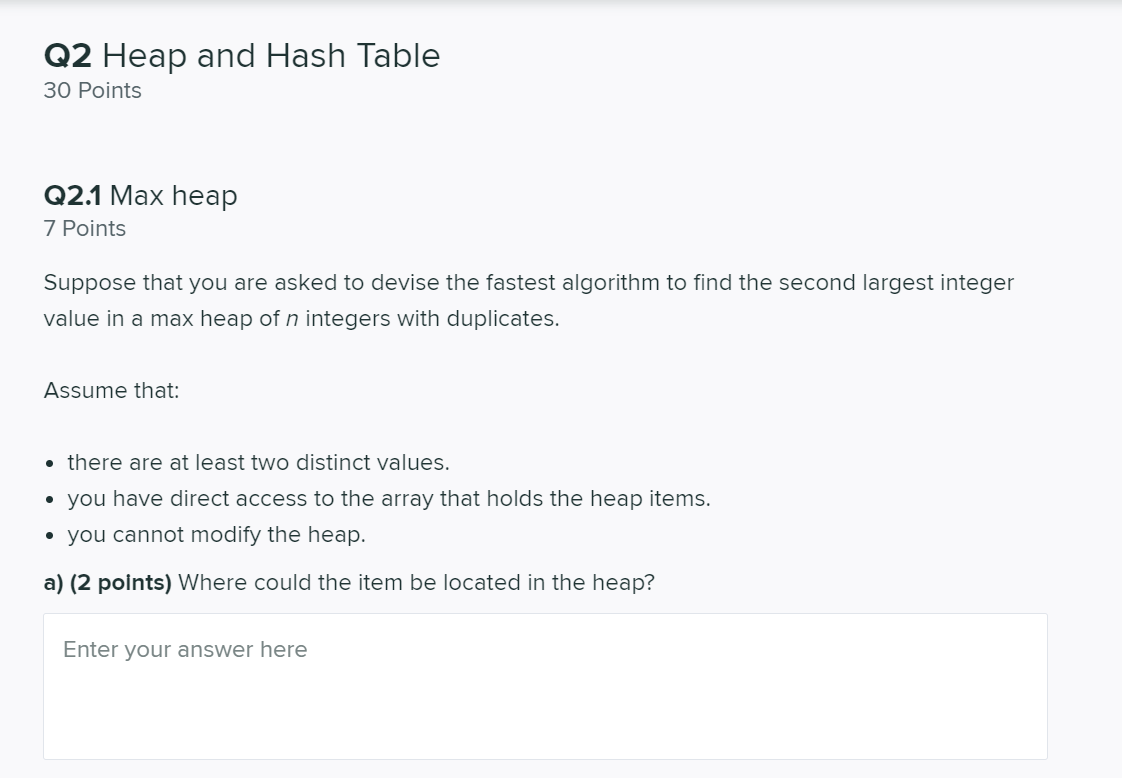
Task: Click the bold Q2.1 label
Action: coord(73,196)
